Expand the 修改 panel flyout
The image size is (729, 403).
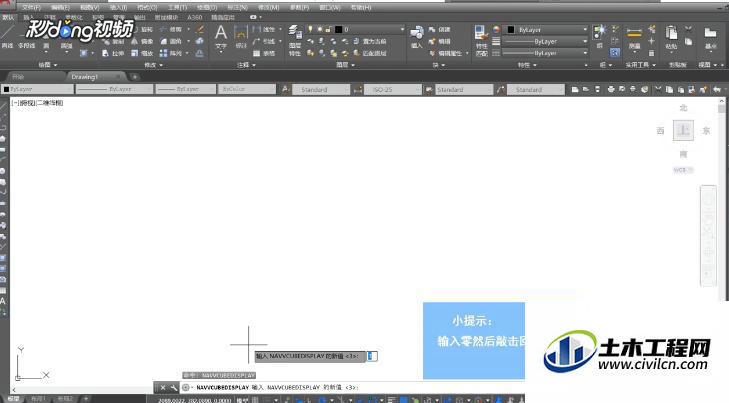pyautogui.click(x=154, y=65)
